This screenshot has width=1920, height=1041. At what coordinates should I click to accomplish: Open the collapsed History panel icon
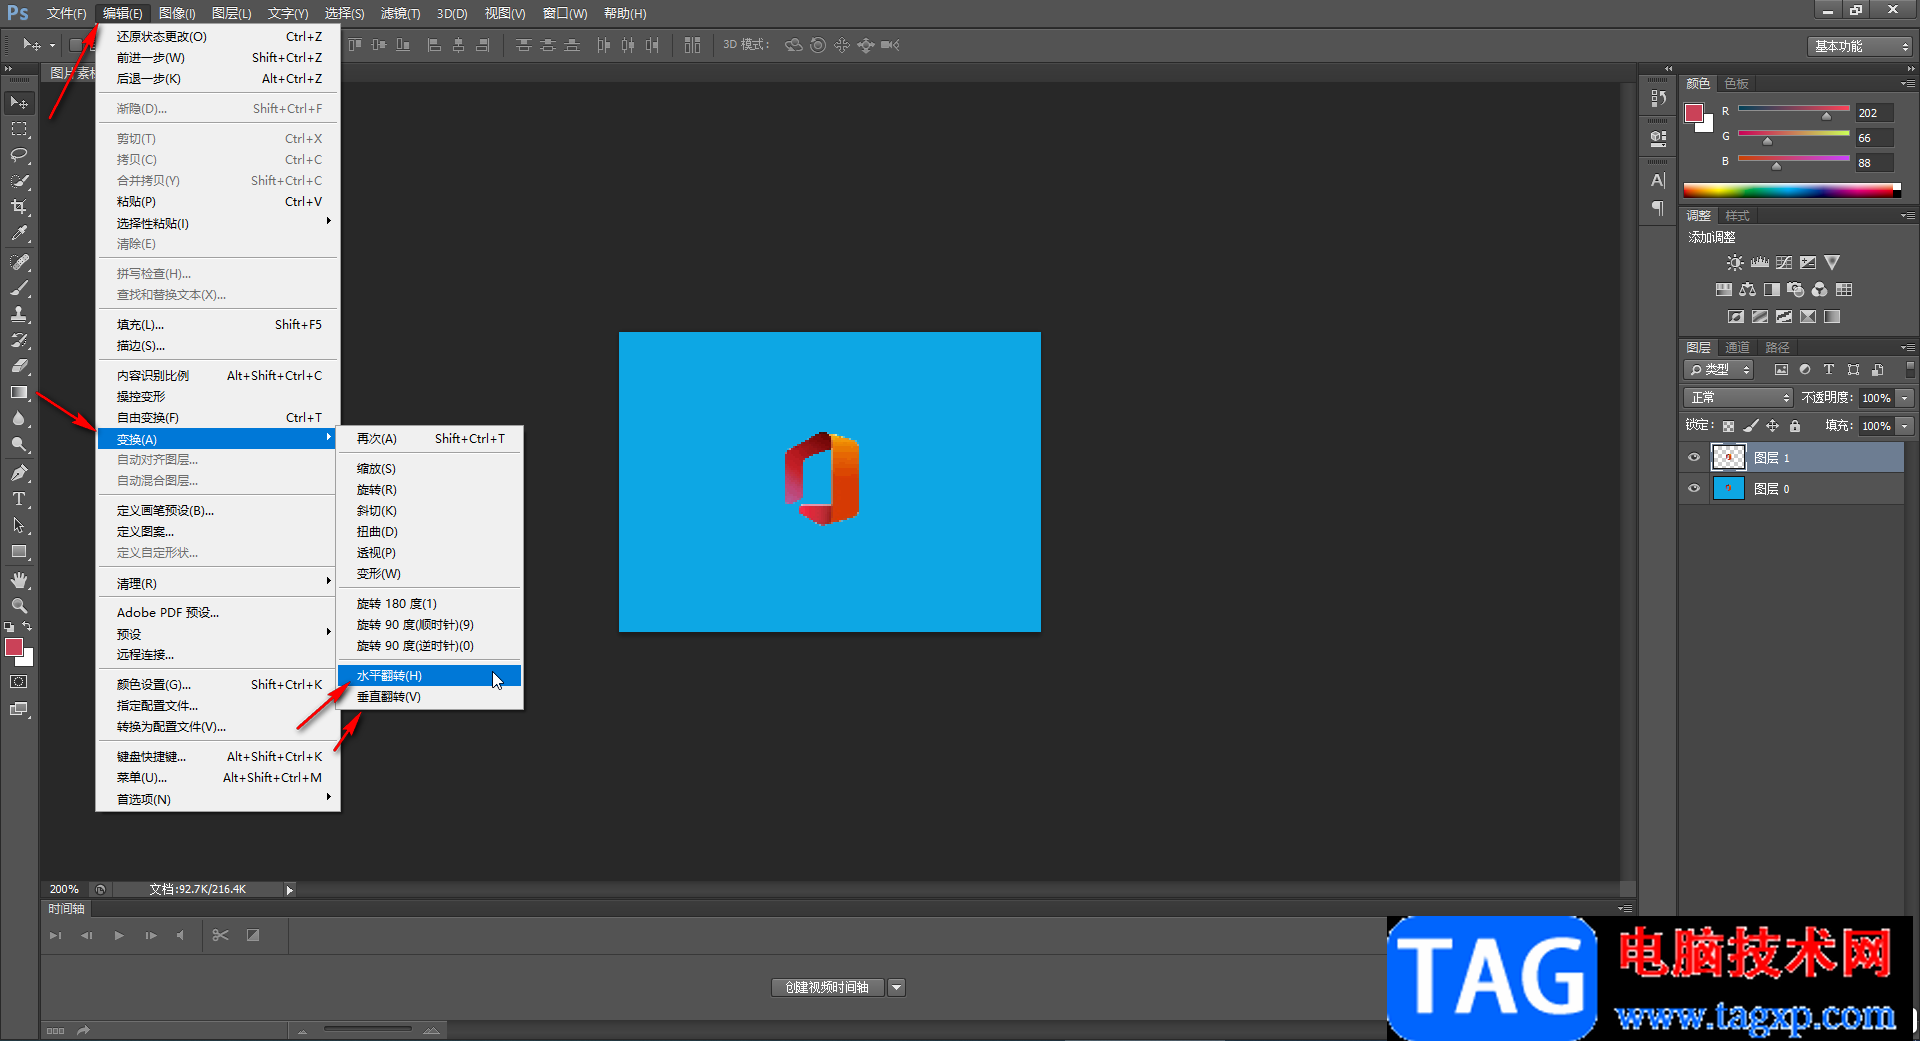pos(1658,98)
